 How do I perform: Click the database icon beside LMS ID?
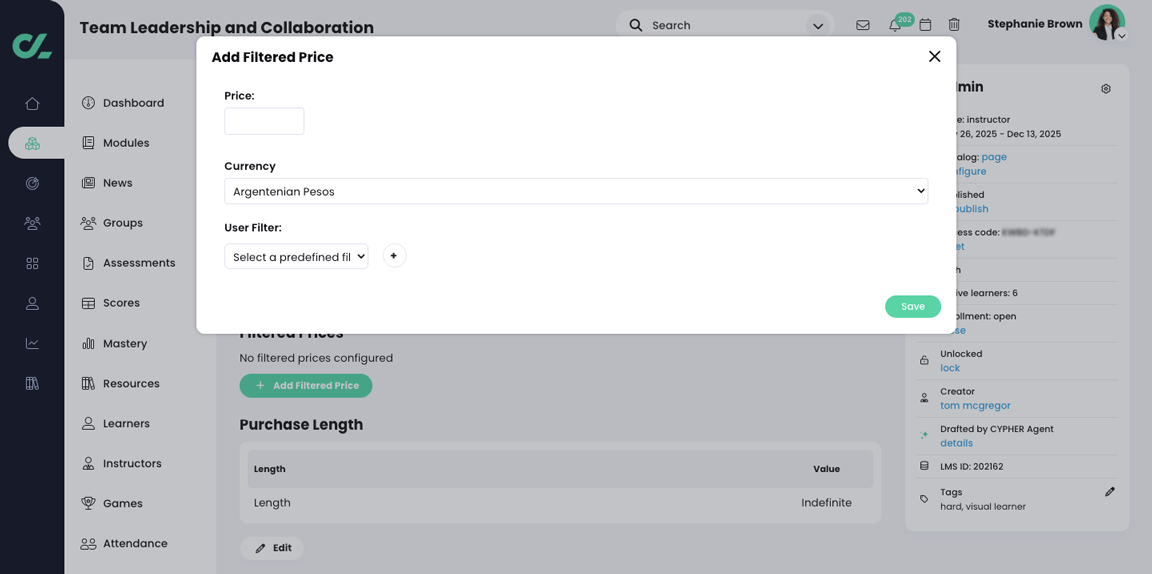tap(924, 466)
